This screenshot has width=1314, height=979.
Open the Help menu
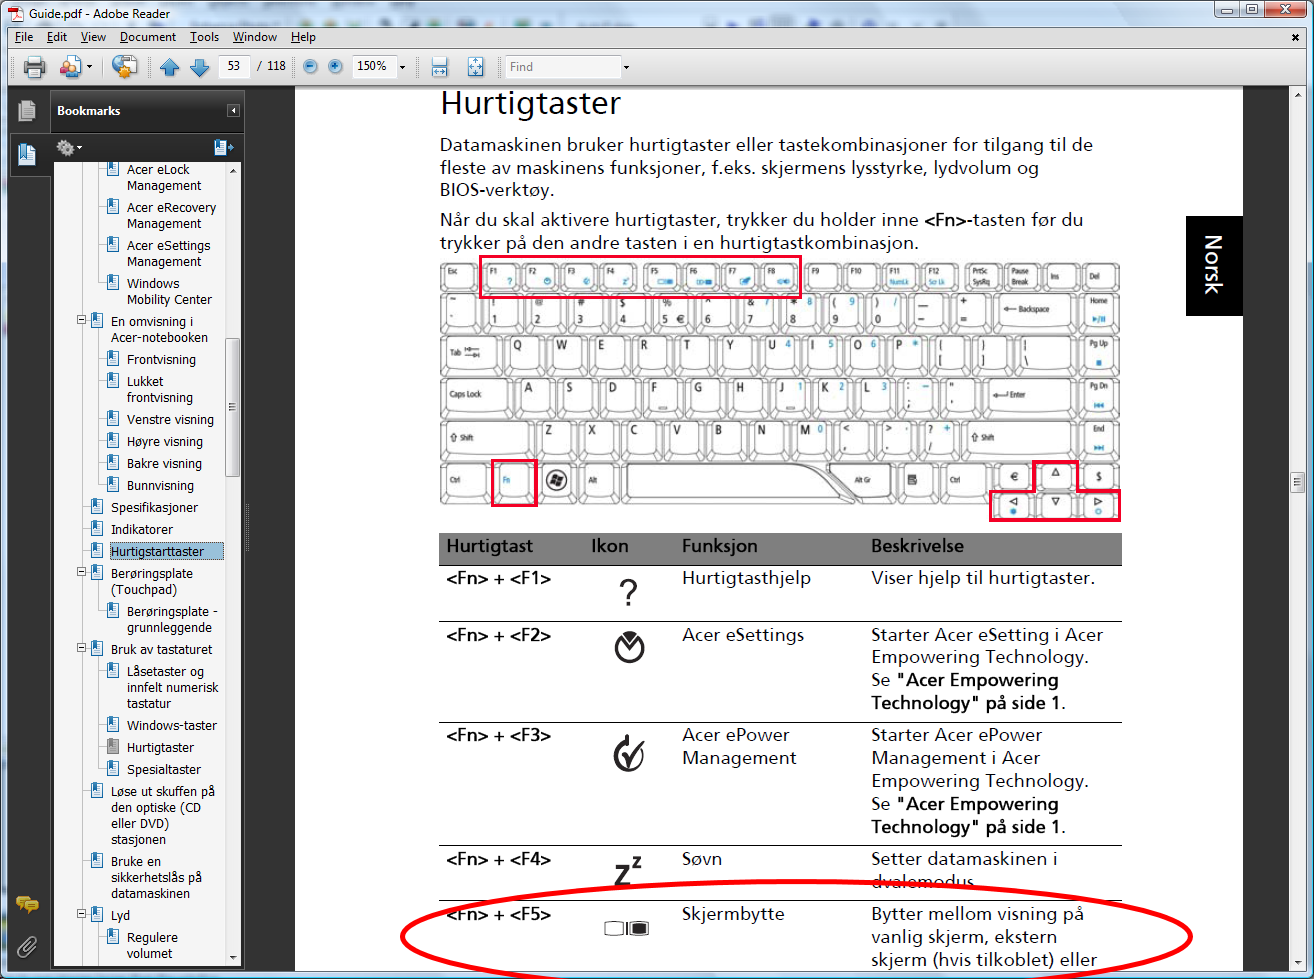[303, 37]
